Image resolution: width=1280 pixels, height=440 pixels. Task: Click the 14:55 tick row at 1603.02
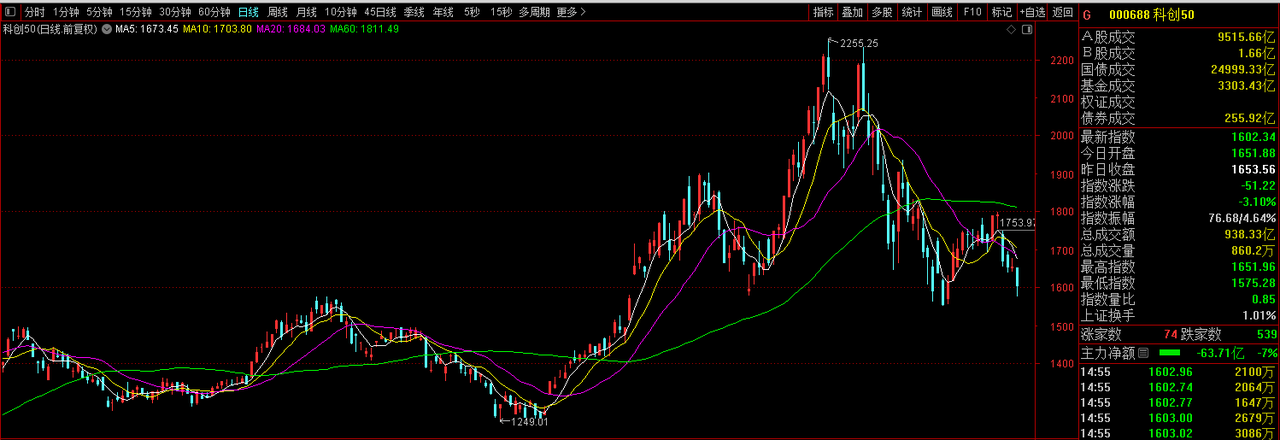[x=1179, y=433]
